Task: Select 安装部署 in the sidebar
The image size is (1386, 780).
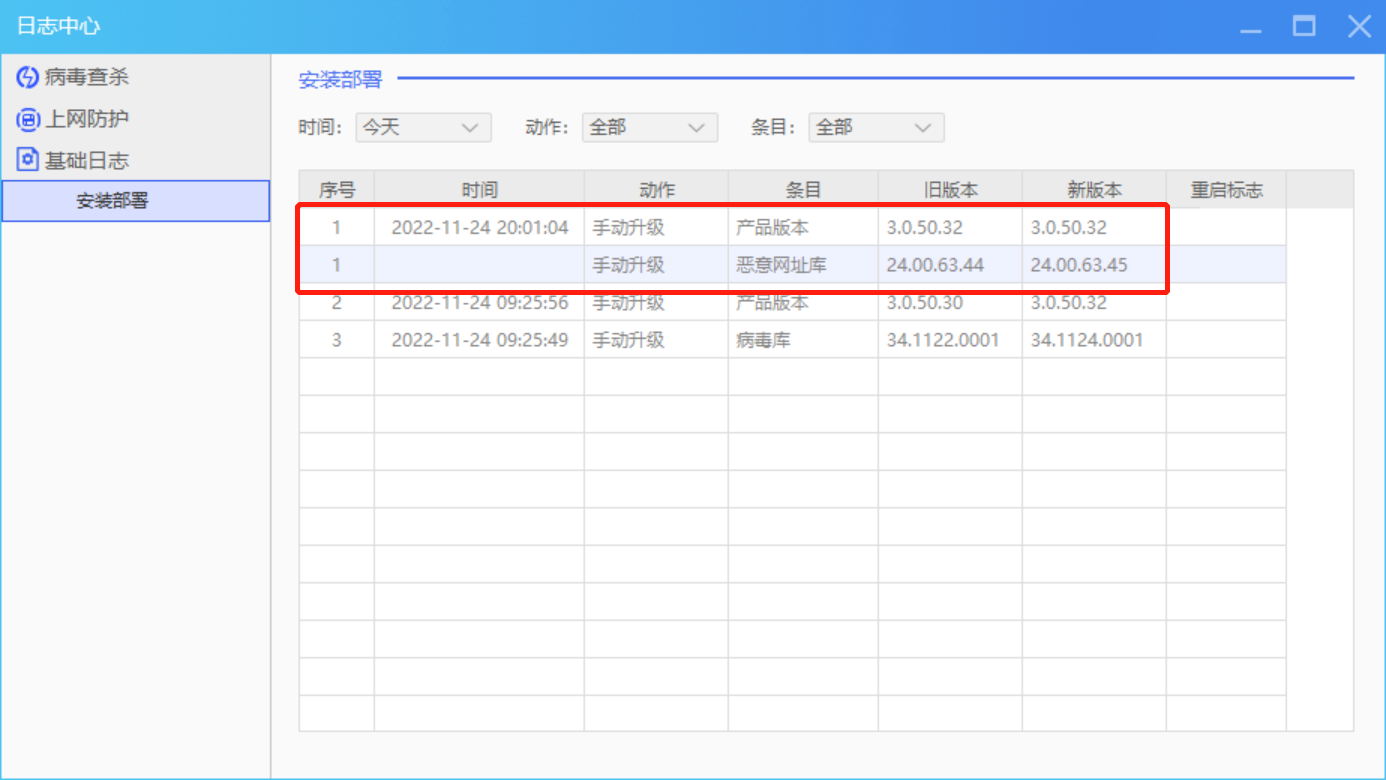Action: pos(112,201)
